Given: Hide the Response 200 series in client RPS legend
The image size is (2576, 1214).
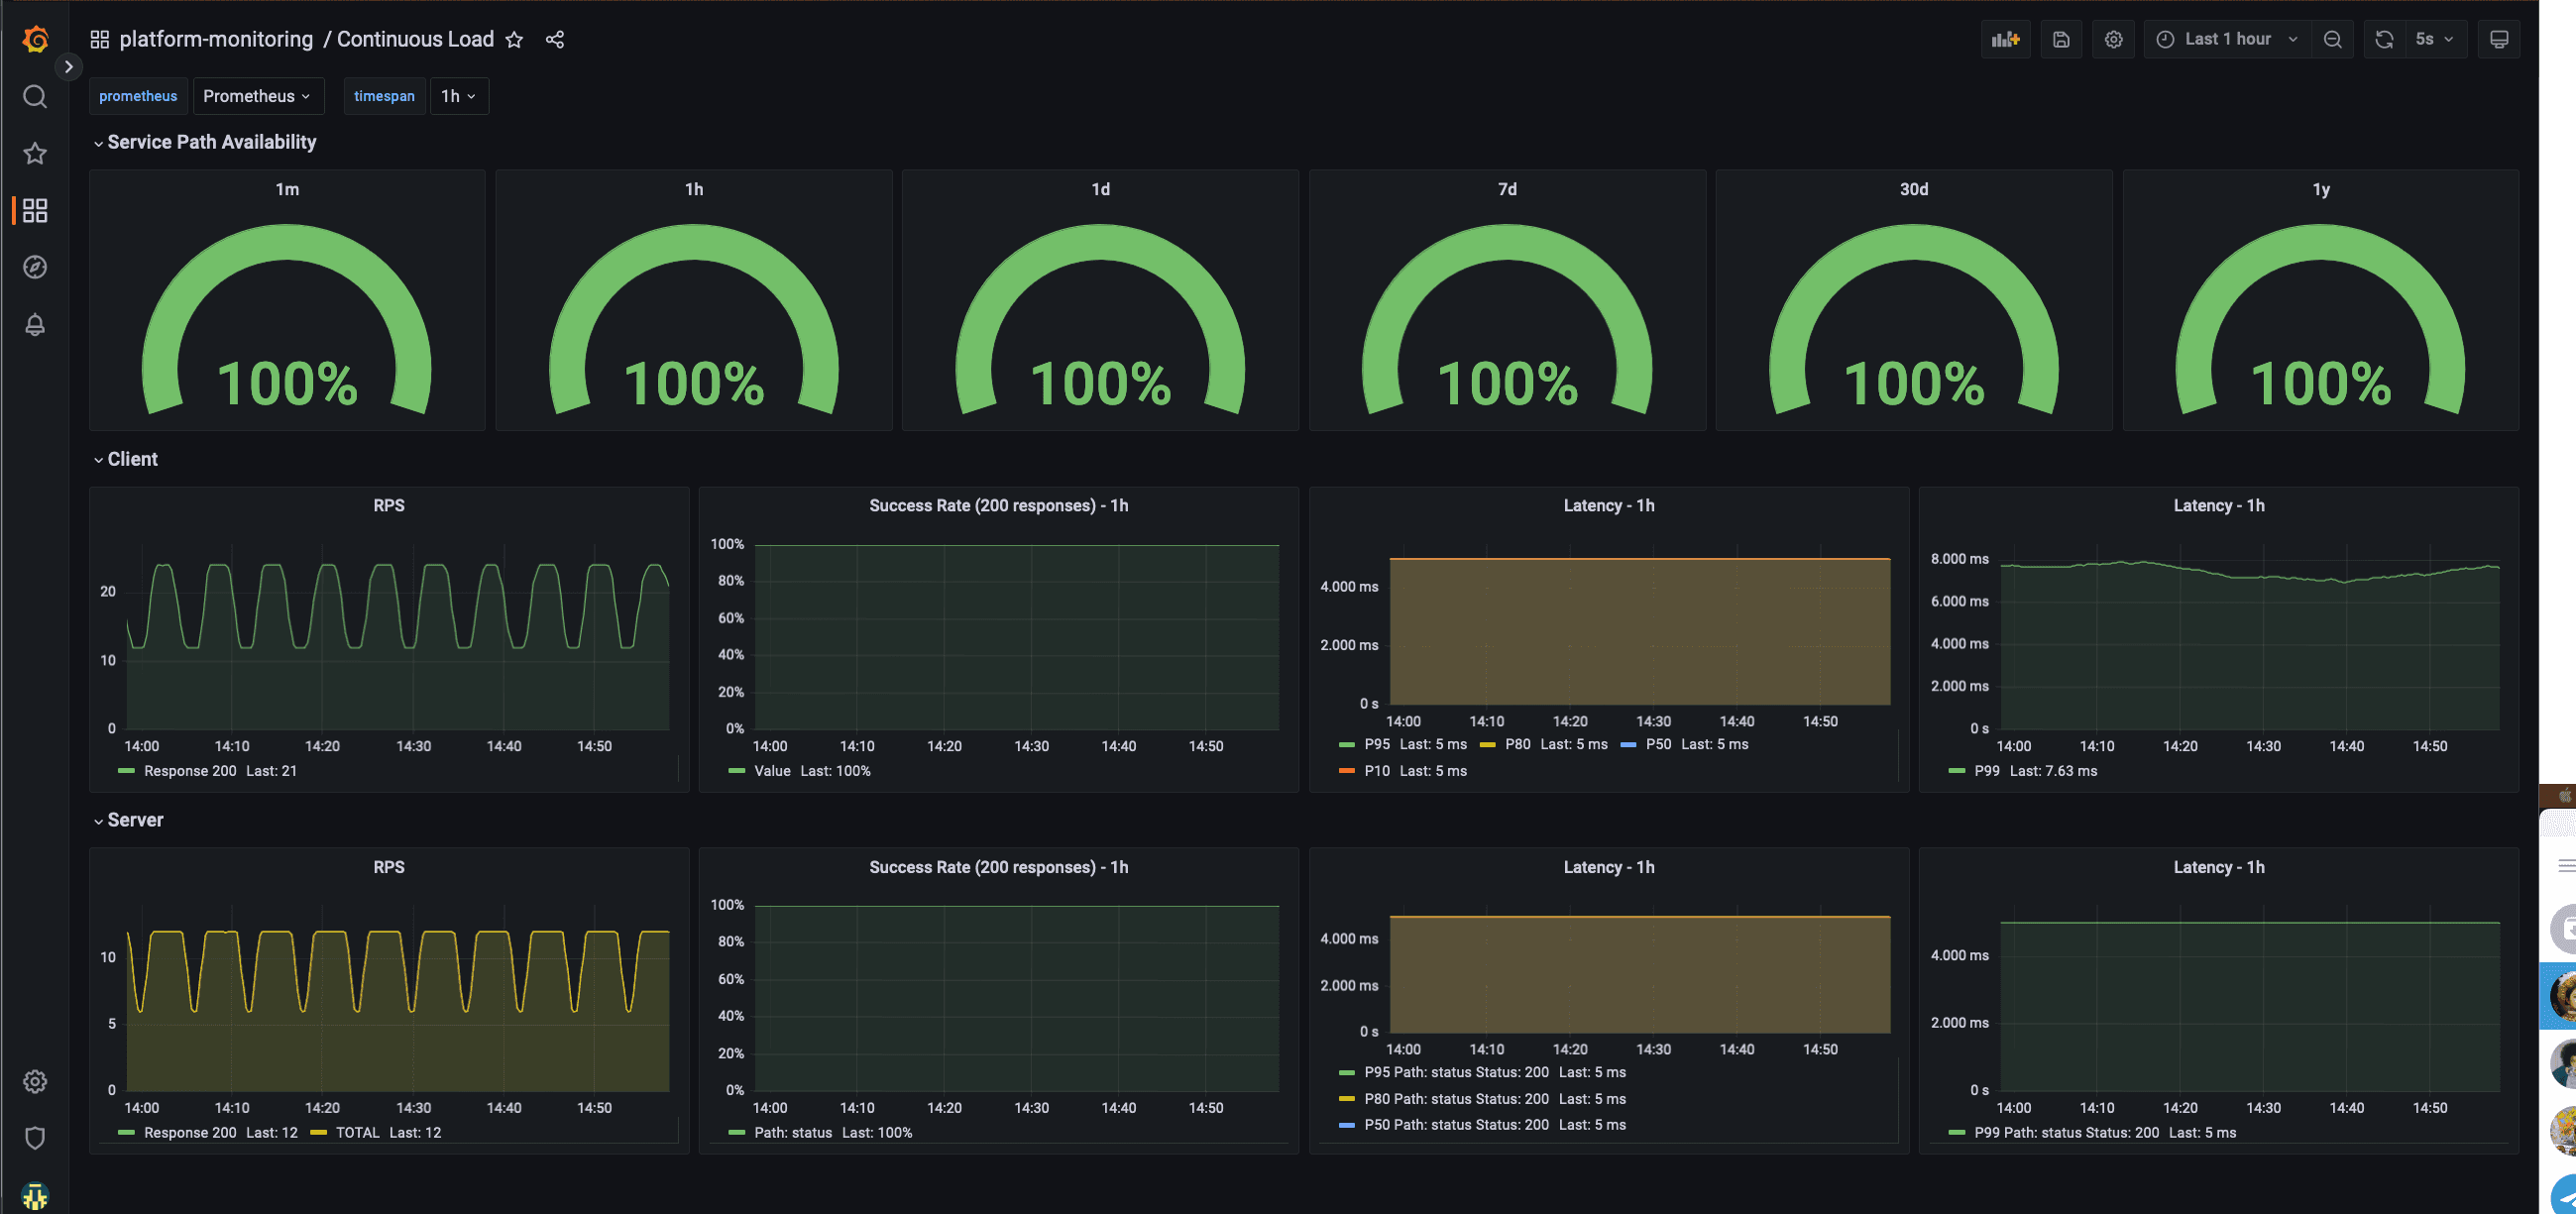Looking at the screenshot, I should pos(190,771).
